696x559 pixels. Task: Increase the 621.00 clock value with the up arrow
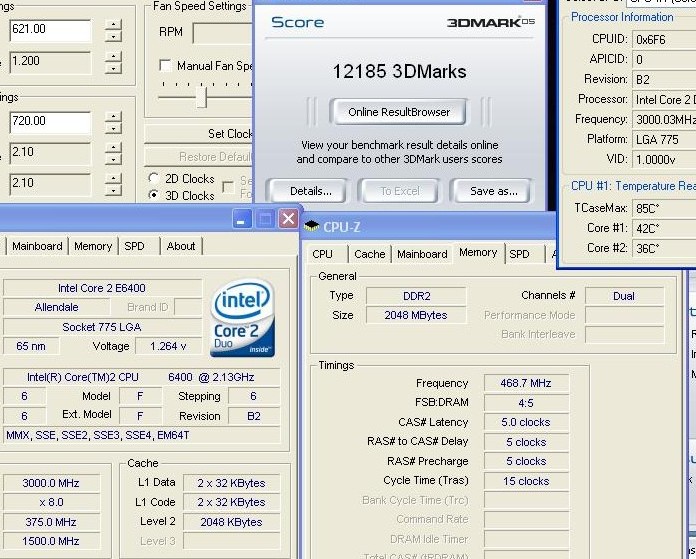[114, 25]
